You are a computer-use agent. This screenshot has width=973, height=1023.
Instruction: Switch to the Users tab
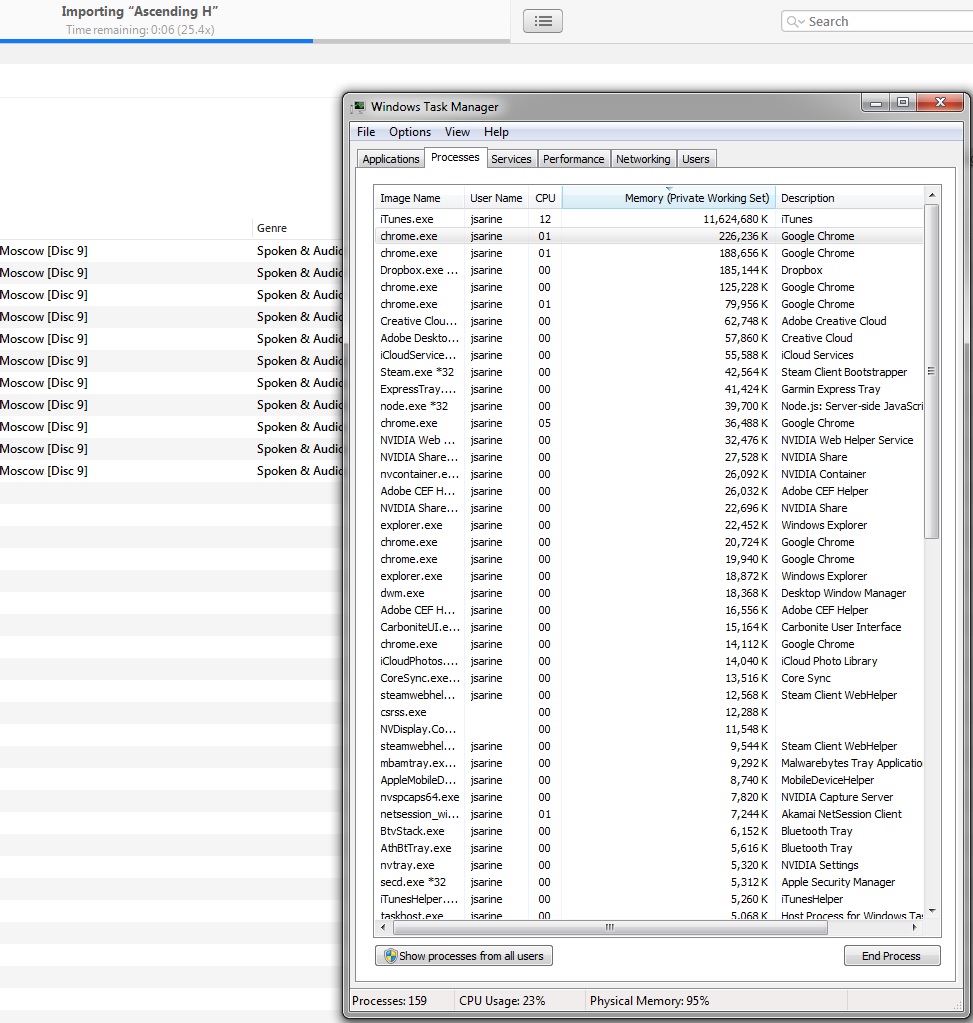696,159
